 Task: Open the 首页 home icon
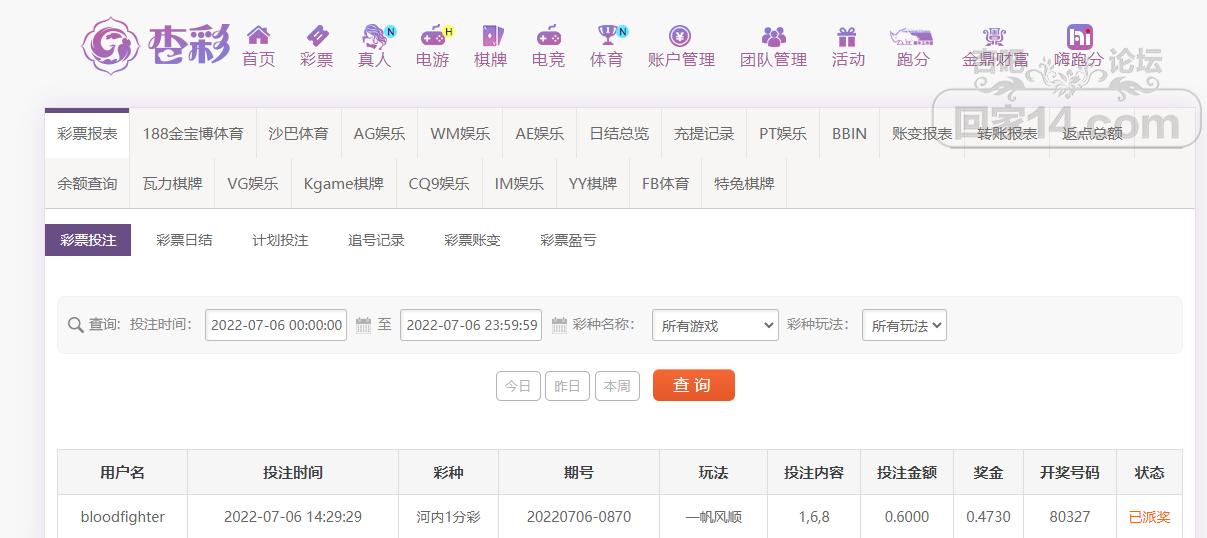click(x=258, y=36)
